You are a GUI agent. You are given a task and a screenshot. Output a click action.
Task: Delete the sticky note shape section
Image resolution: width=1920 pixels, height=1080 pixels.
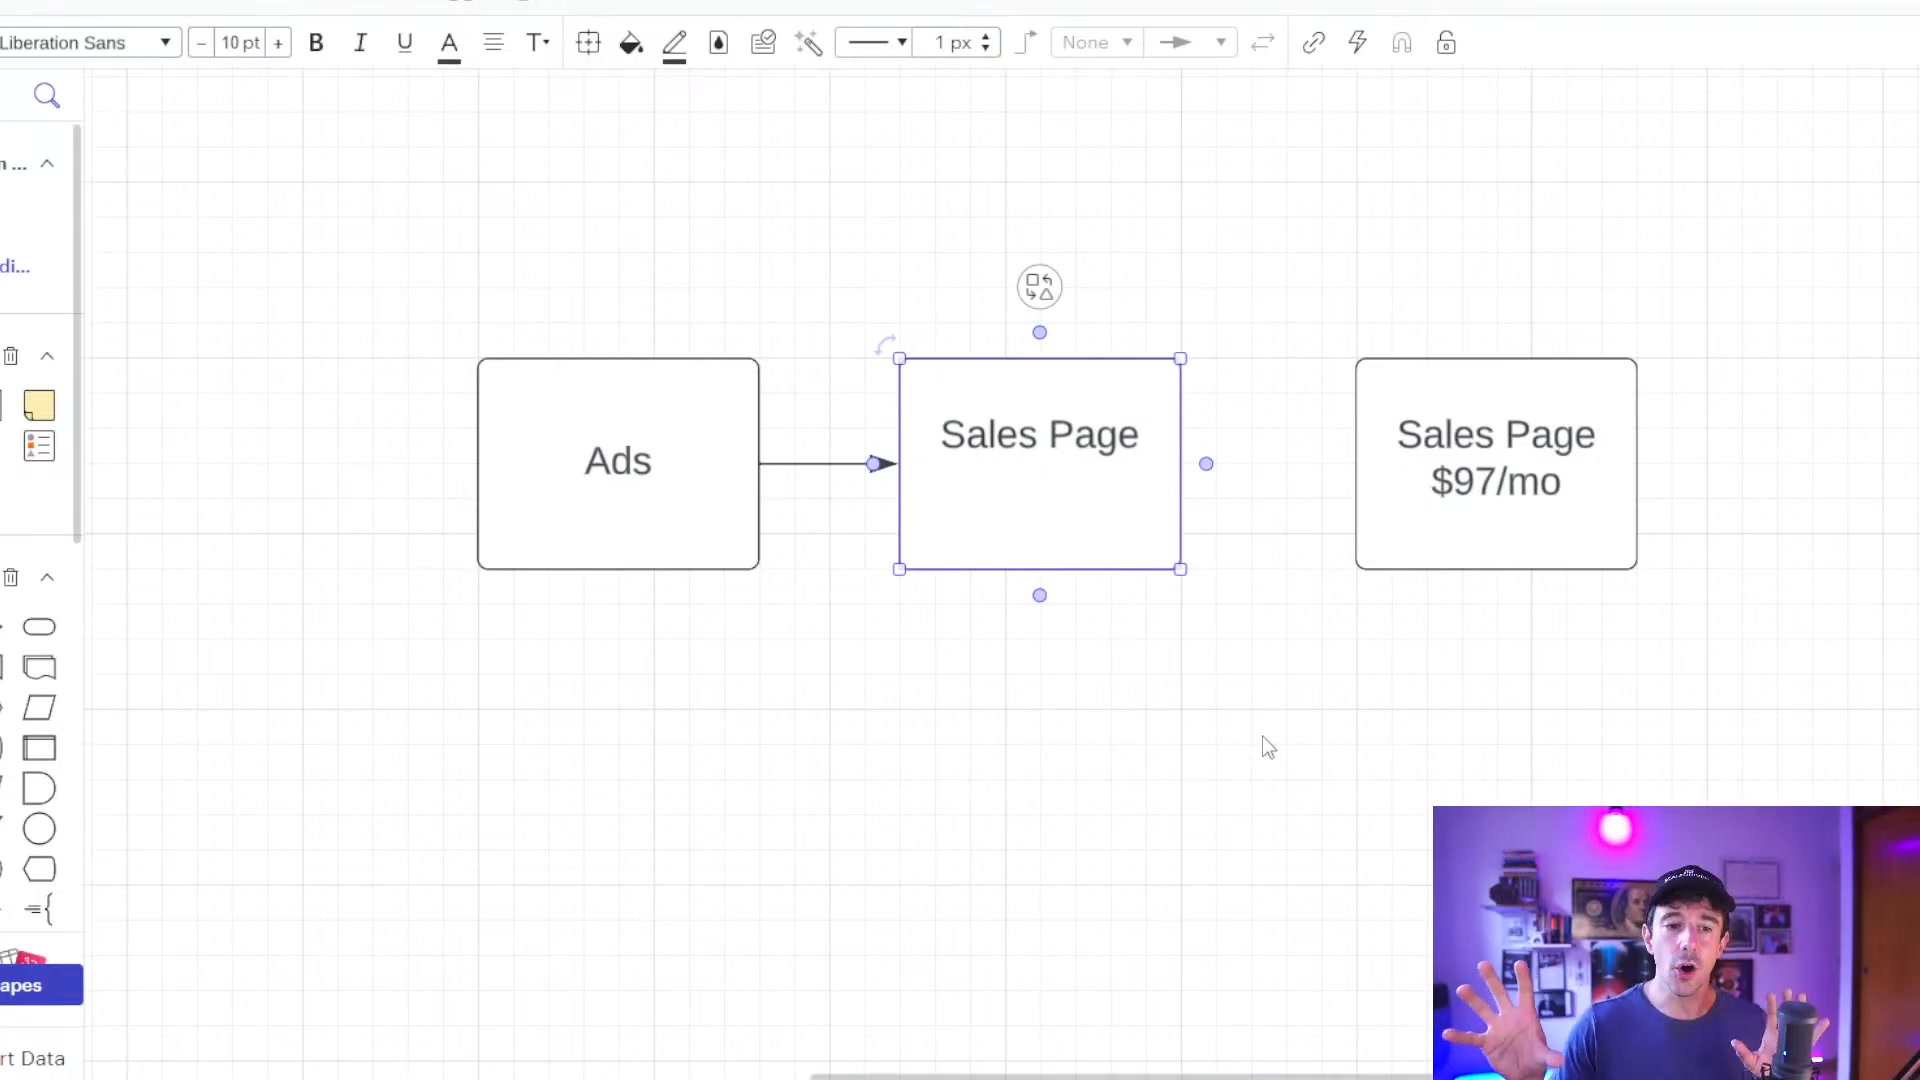pos(11,356)
